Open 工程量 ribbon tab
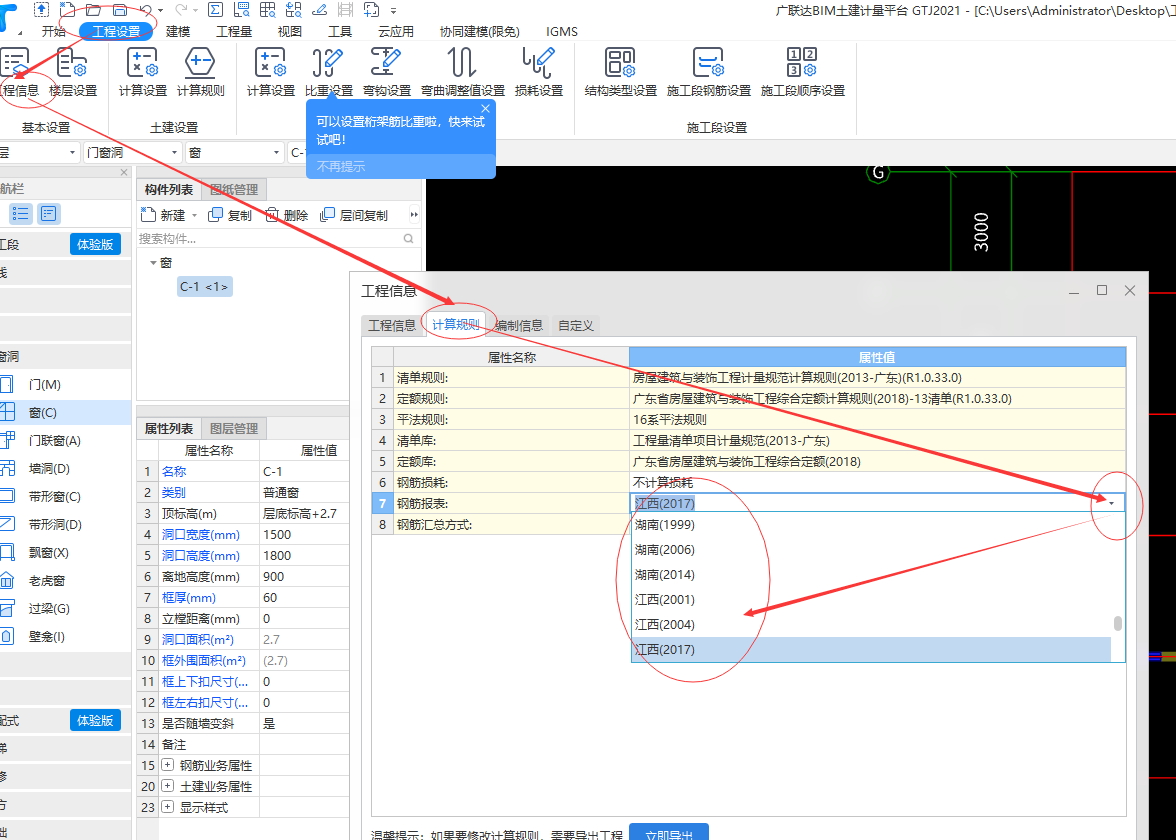Viewport: 1176px width, 840px height. tap(234, 32)
